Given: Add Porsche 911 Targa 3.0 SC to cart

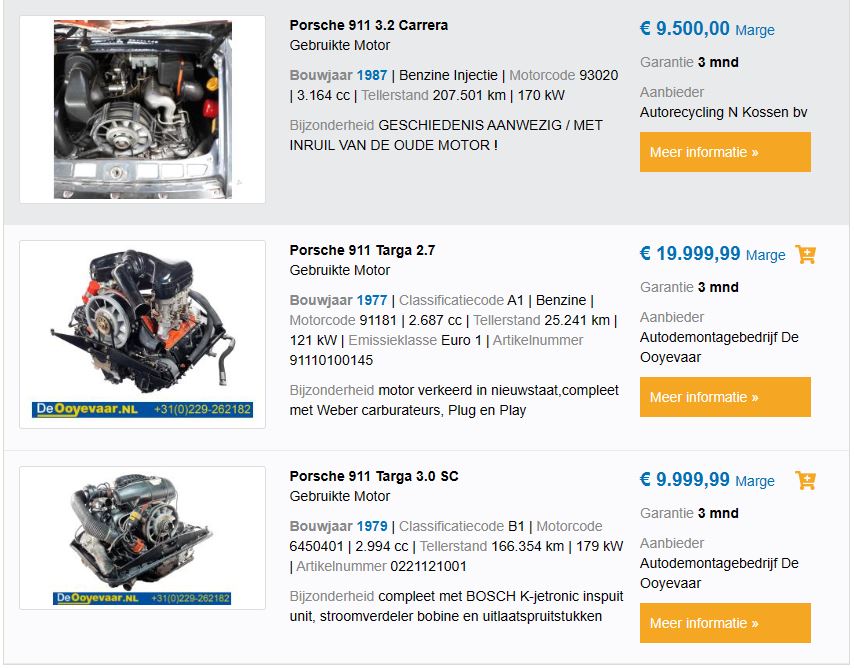Looking at the screenshot, I should click(x=806, y=480).
